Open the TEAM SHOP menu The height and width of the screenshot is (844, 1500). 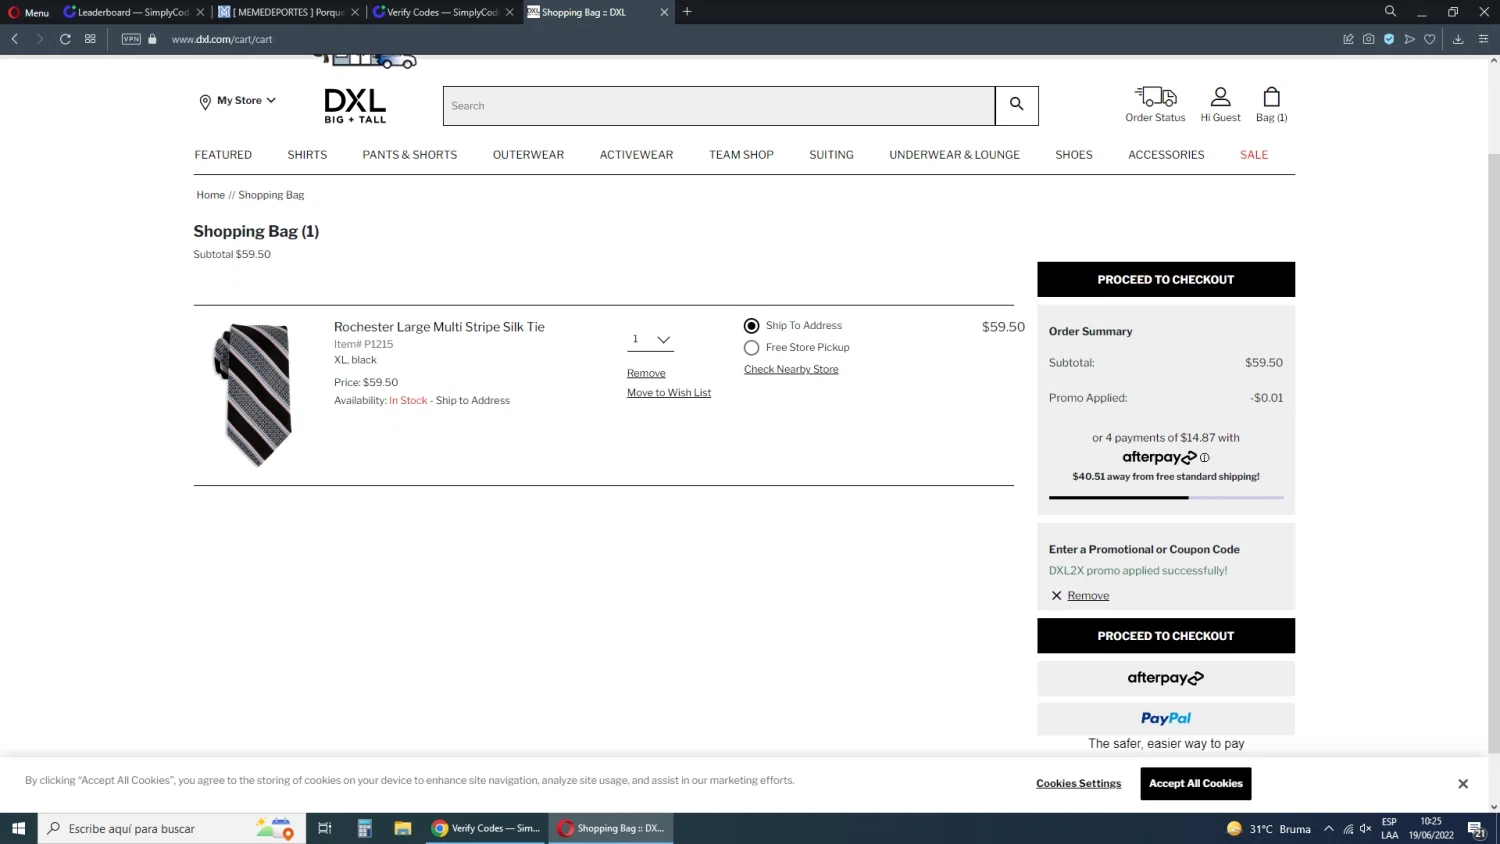pos(741,155)
